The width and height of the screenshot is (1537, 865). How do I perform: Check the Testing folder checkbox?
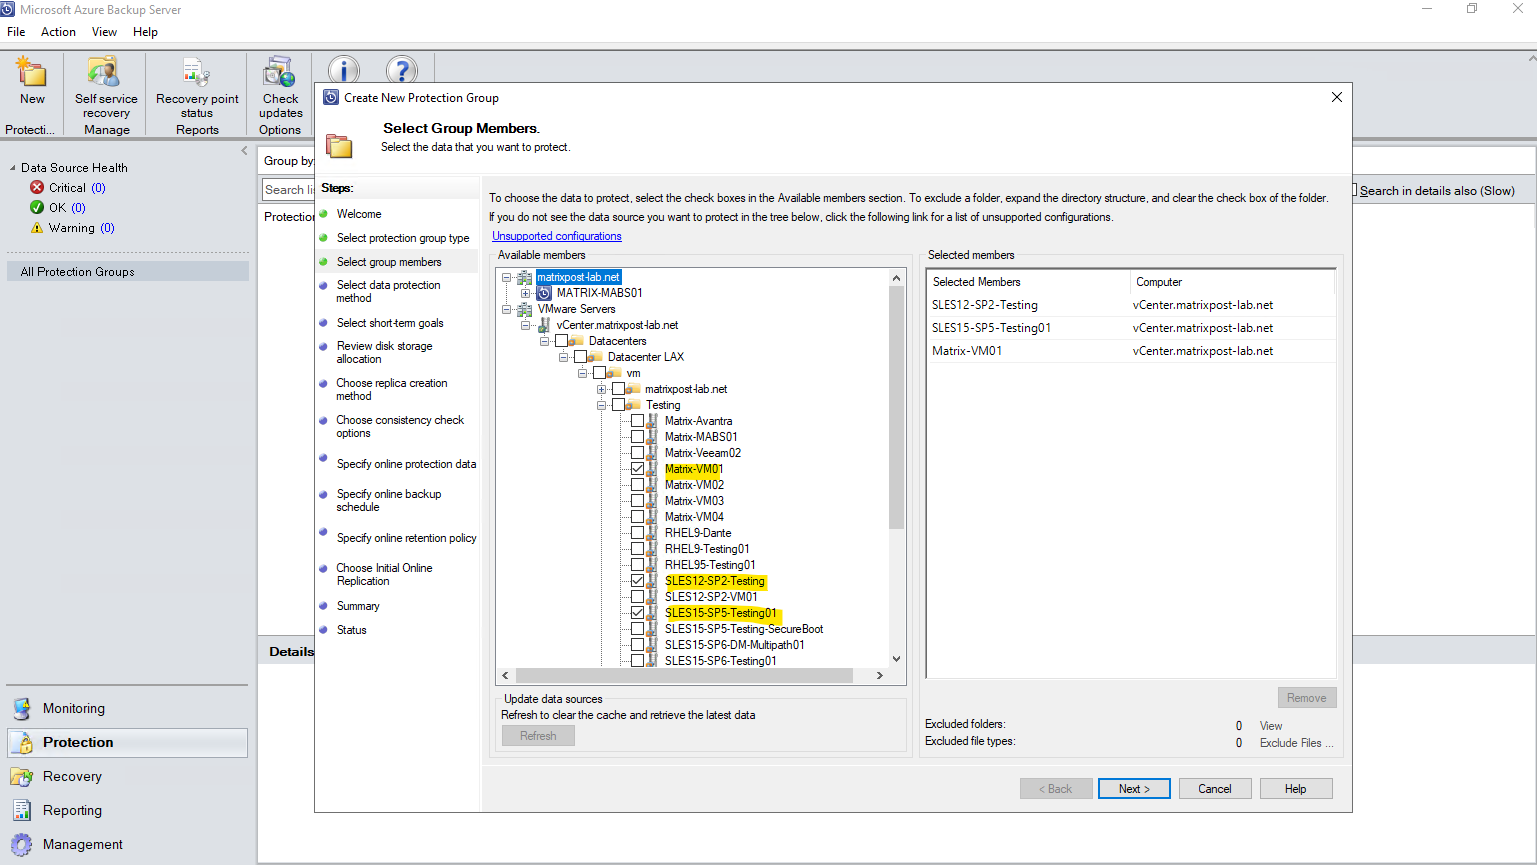pos(618,405)
